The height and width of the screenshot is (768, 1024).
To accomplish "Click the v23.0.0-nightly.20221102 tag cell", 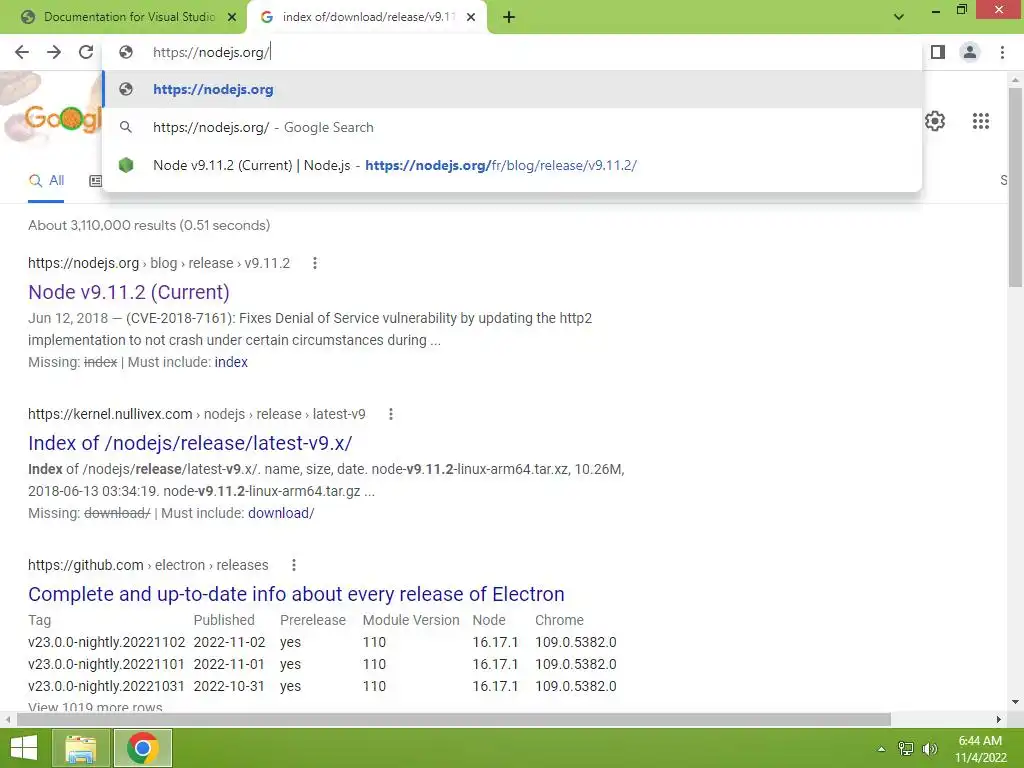I will 106,642.
